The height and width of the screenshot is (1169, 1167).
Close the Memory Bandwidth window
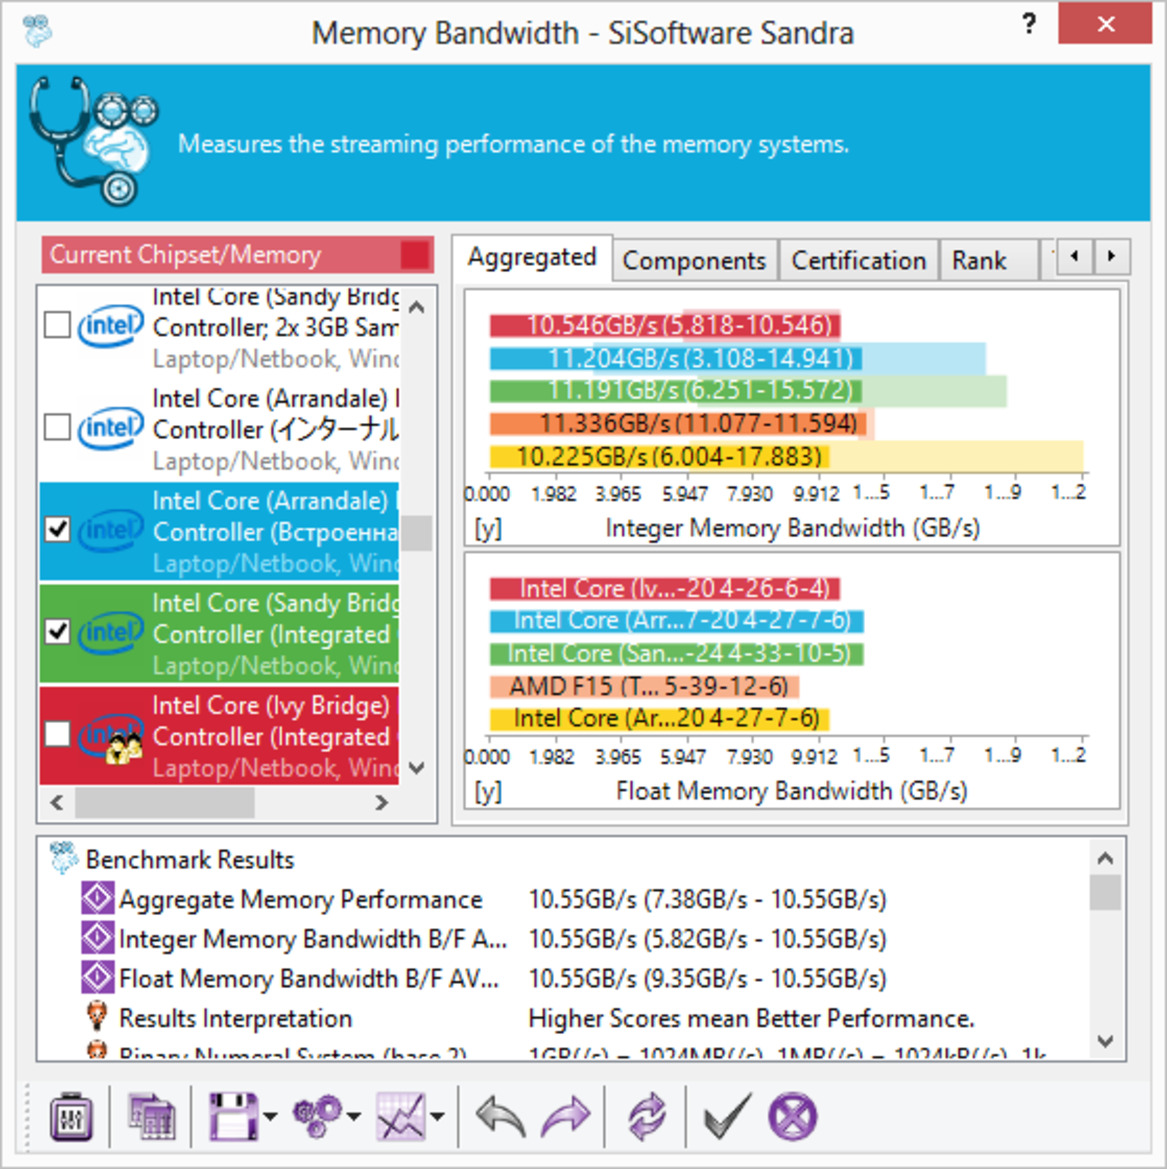[x=1105, y=24]
